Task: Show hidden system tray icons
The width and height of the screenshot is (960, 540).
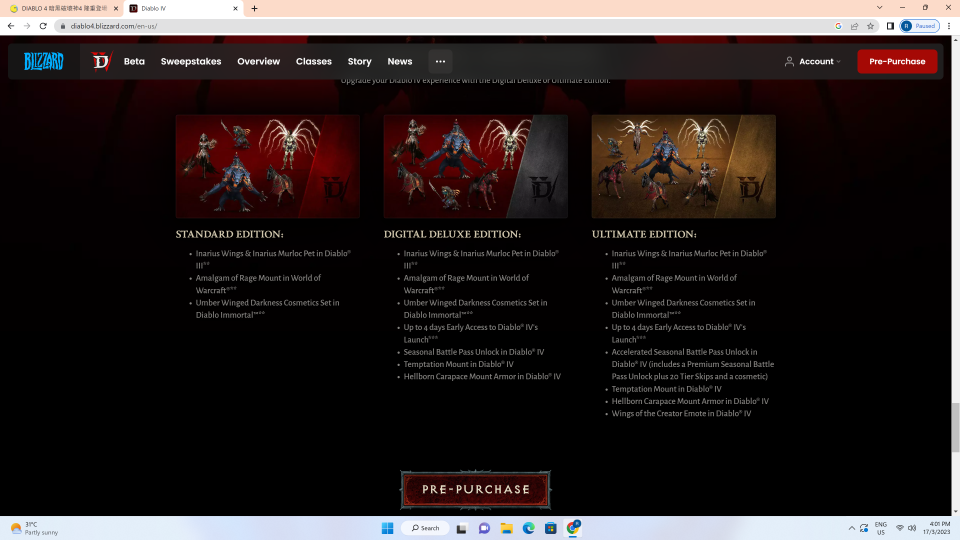Action: coord(852,528)
